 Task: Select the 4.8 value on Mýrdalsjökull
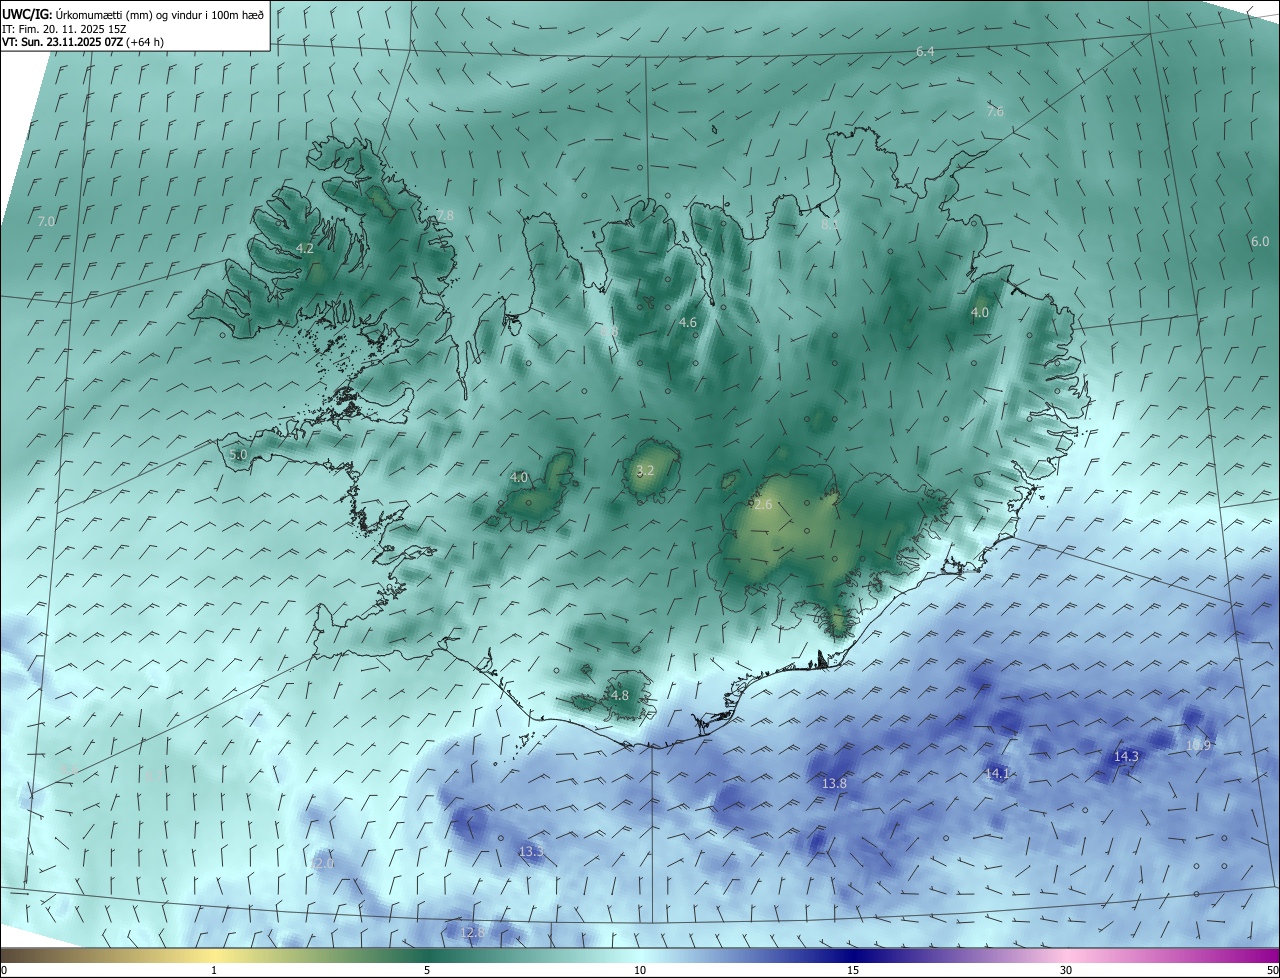coord(620,695)
